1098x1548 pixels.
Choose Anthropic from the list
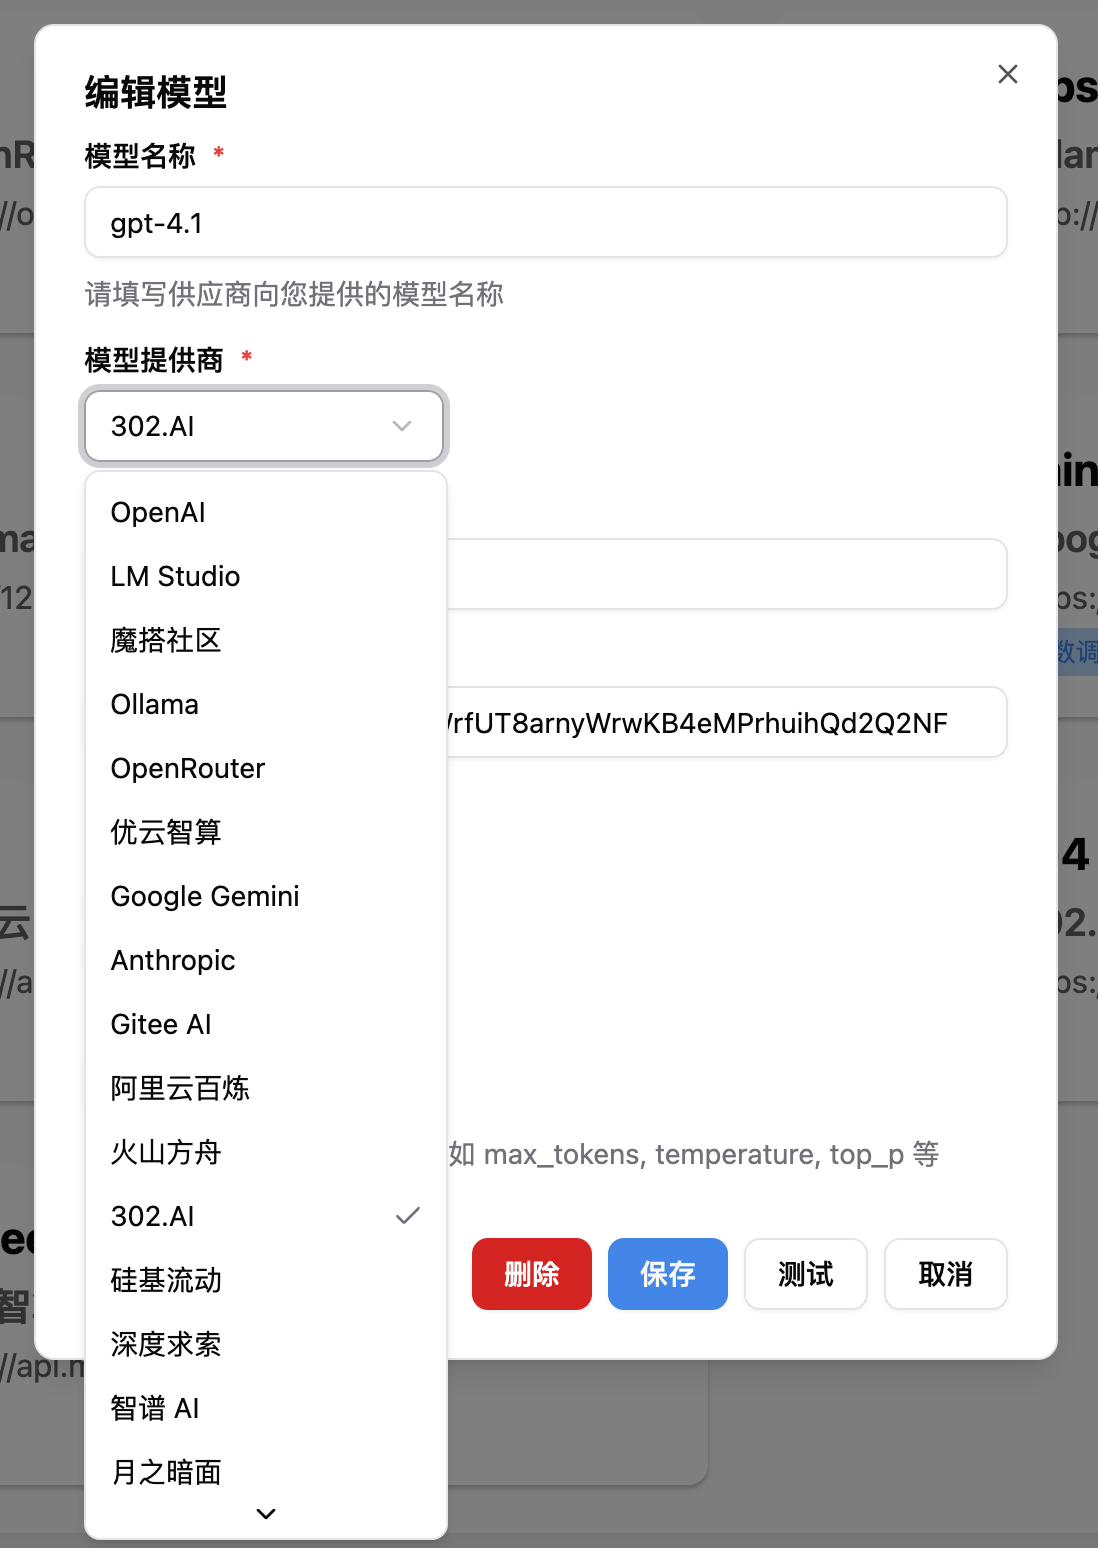pos(173,960)
